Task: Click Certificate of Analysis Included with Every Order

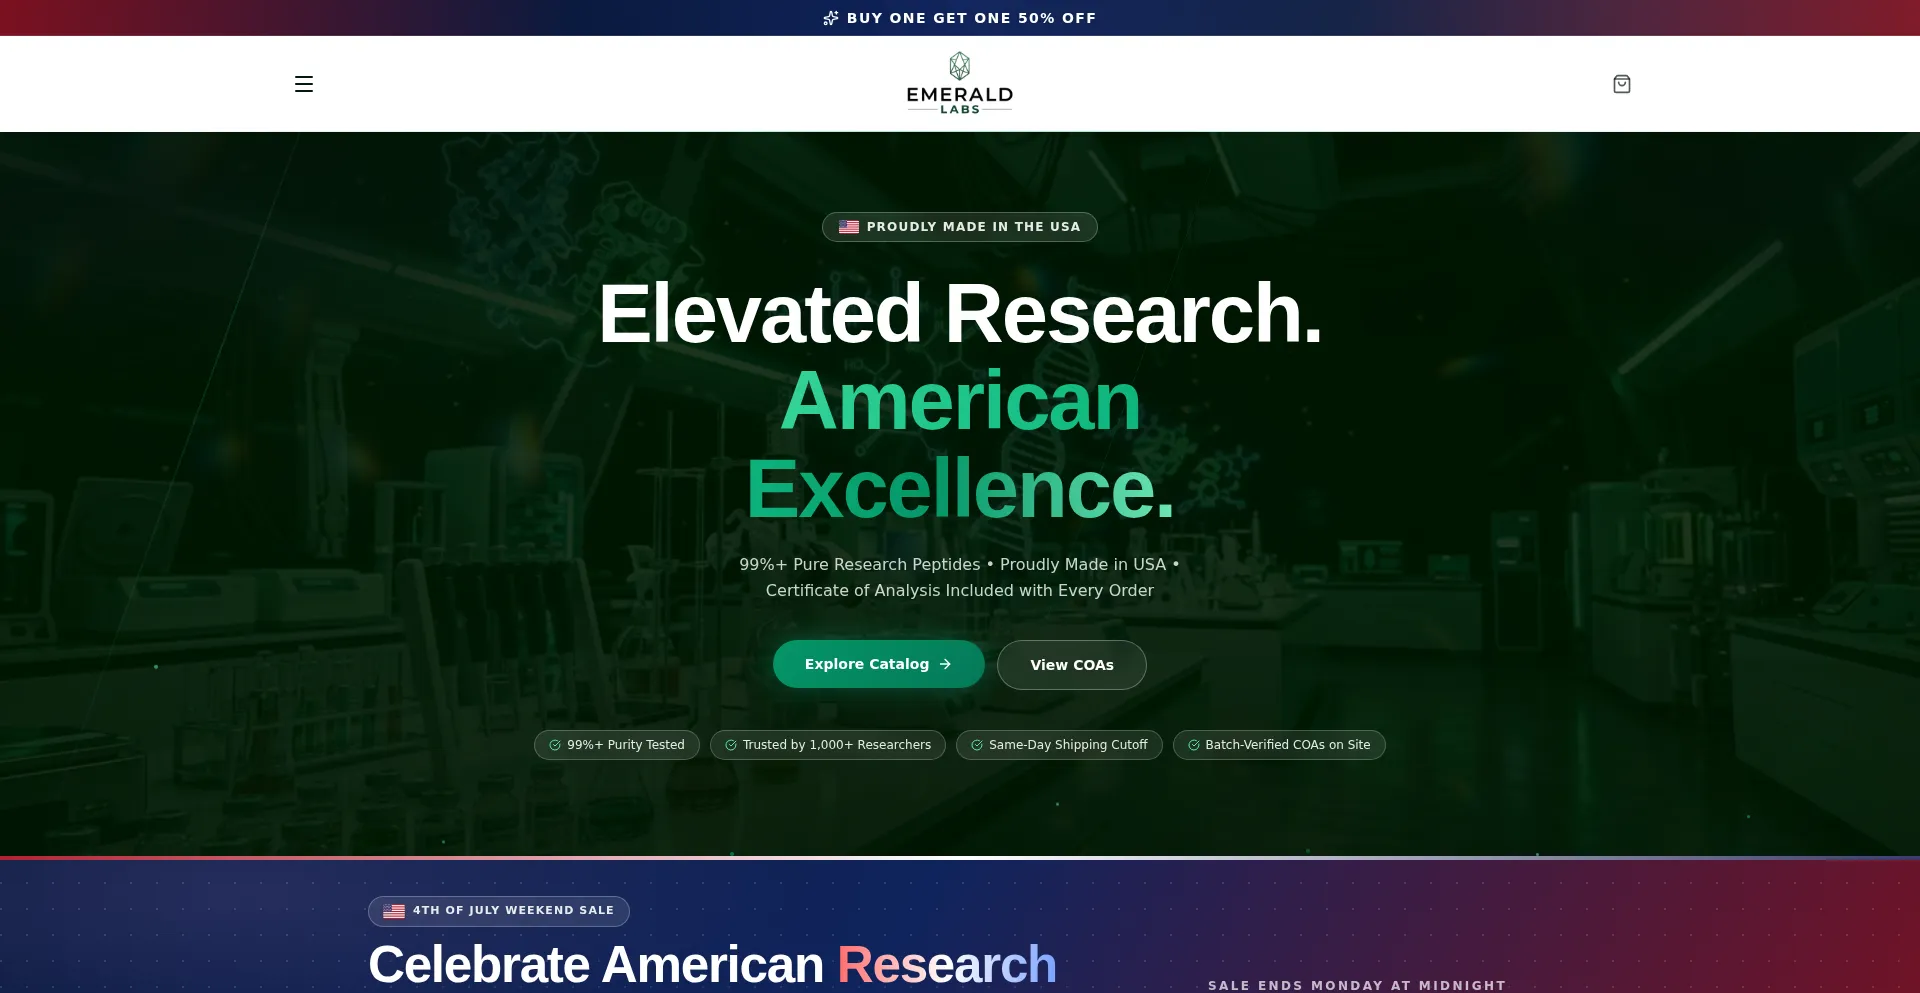Action: (x=960, y=591)
